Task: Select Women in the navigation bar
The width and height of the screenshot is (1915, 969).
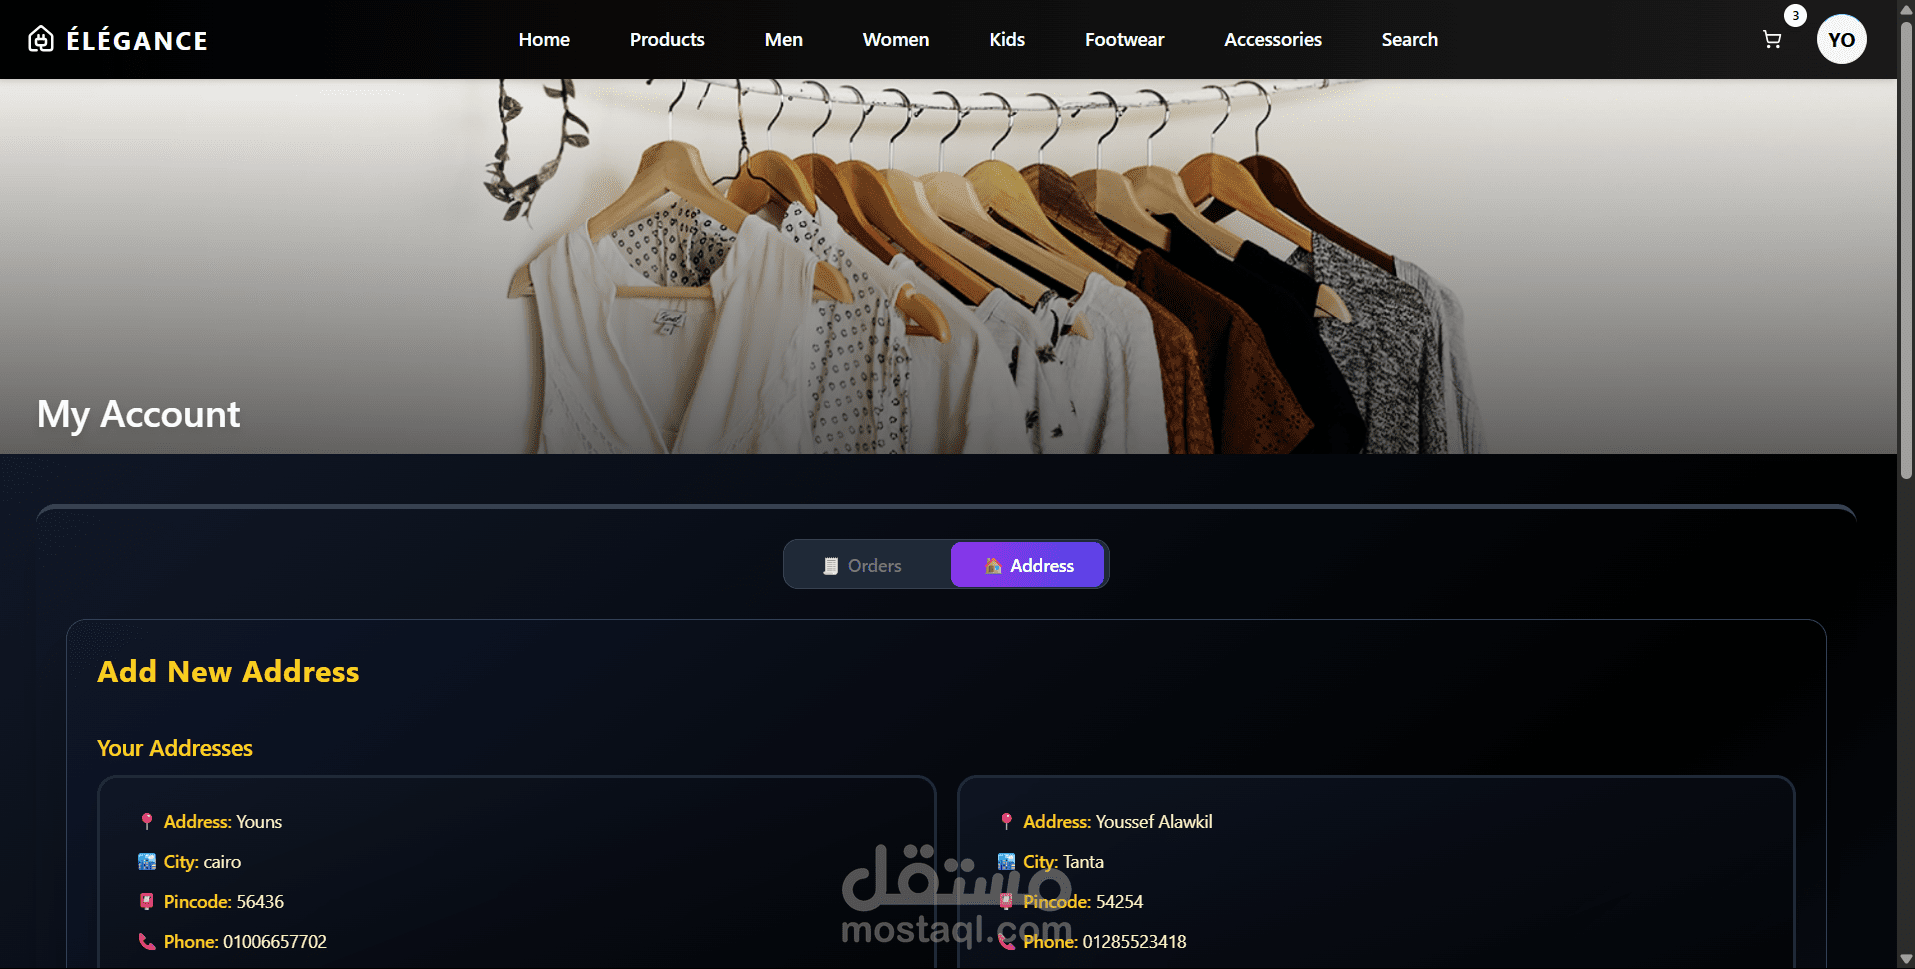Action: pyautogui.click(x=896, y=40)
